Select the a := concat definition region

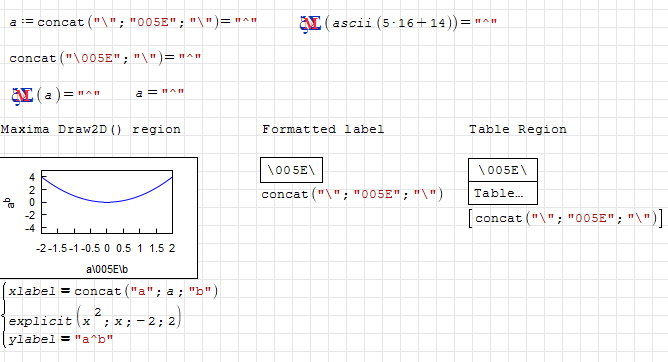(133, 22)
